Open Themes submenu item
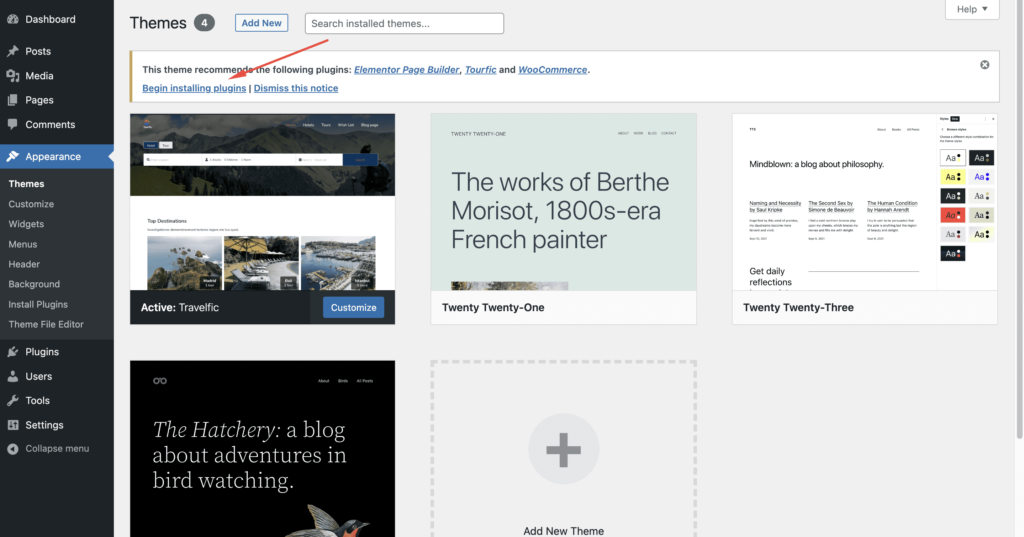Image resolution: width=1024 pixels, height=537 pixels. click(x=26, y=184)
